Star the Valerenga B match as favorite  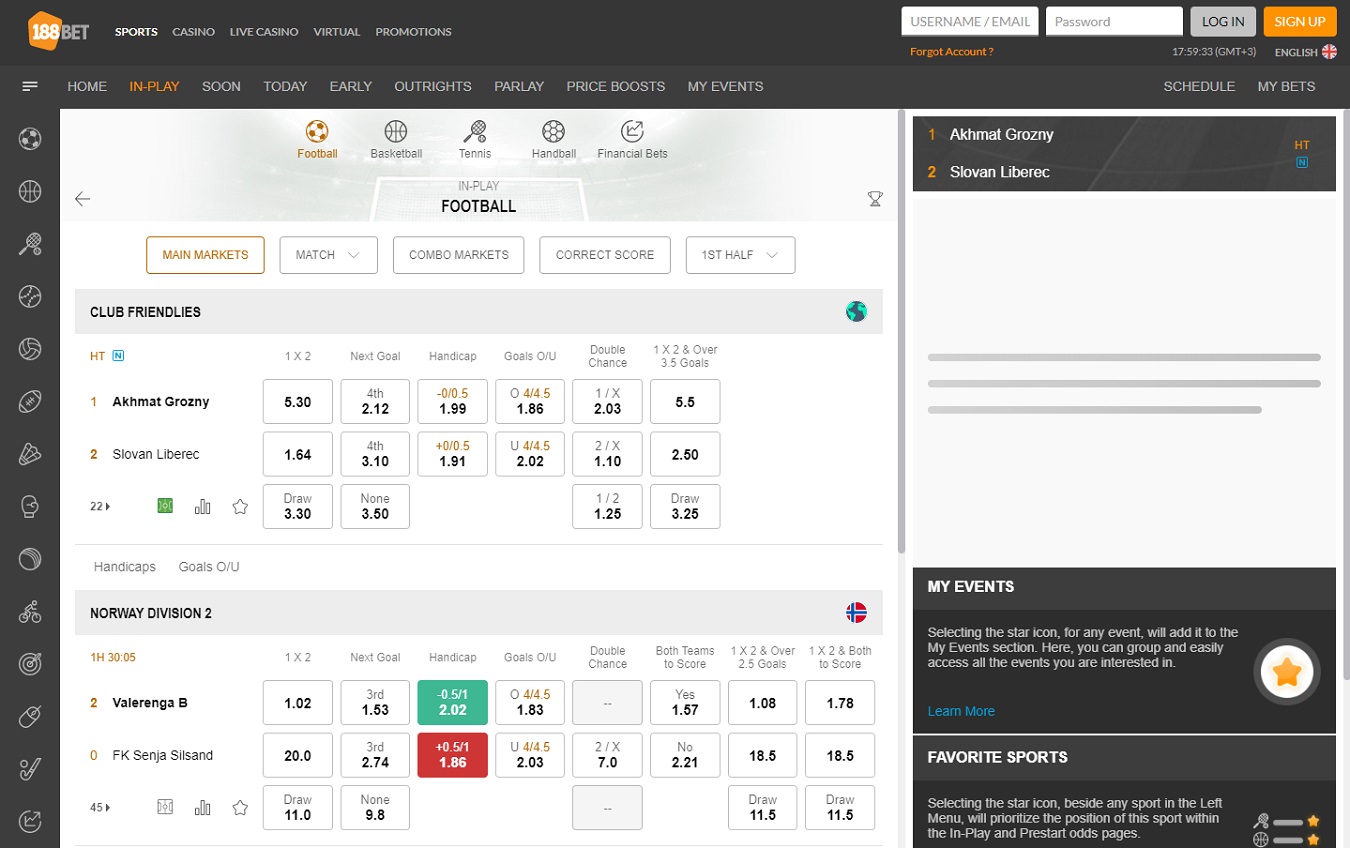(240, 807)
